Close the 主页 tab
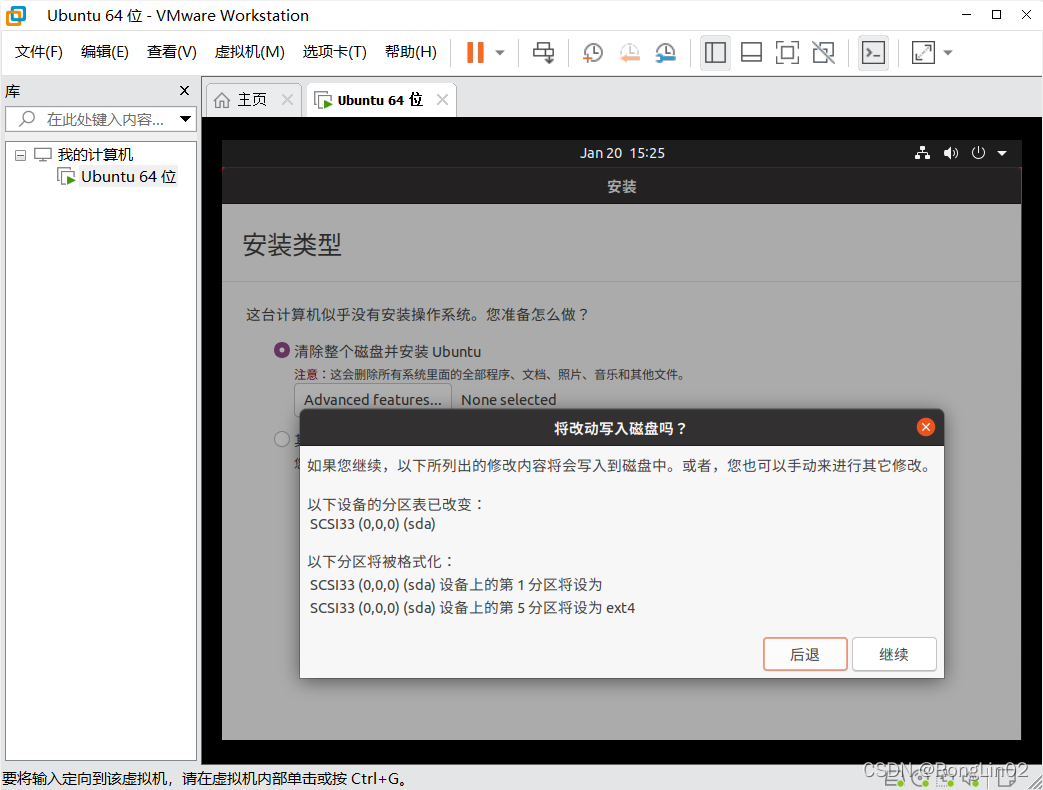The image size is (1043, 790). tap(287, 100)
